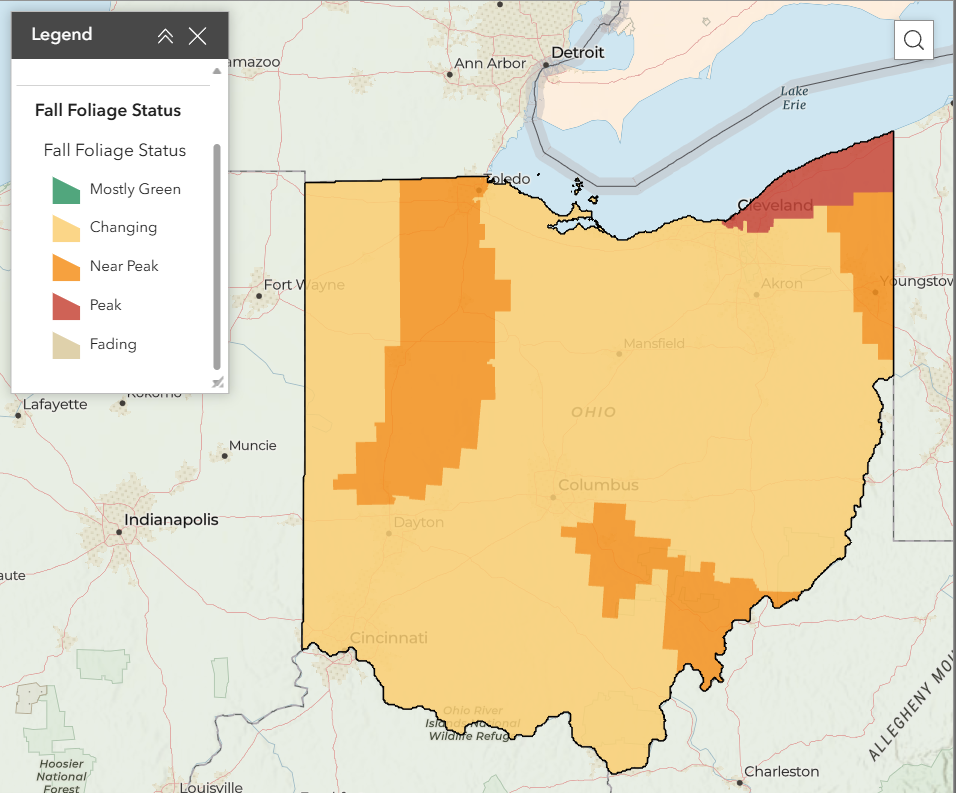The width and height of the screenshot is (956, 793).
Task: Click the Dayton city marker
Action: tap(389, 532)
